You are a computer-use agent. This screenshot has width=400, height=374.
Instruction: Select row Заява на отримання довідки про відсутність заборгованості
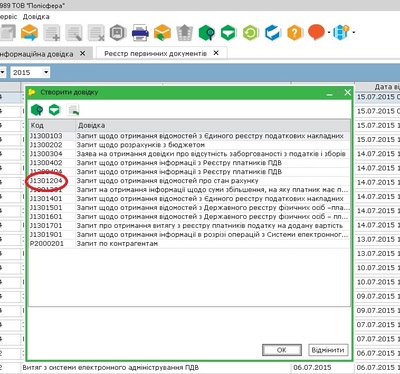(x=189, y=154)
